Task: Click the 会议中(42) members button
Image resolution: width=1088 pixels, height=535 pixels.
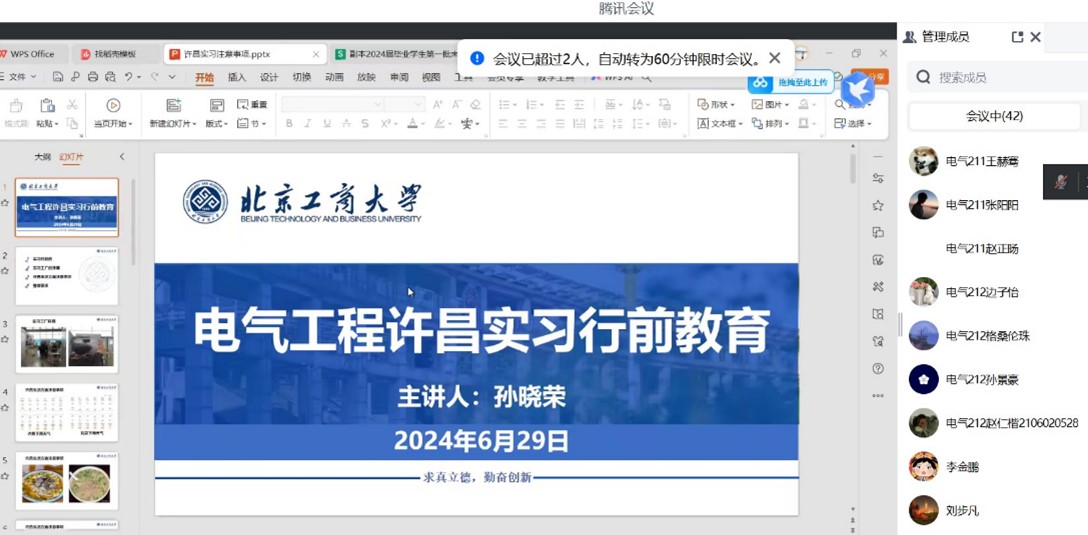Action: pos(993,116)
